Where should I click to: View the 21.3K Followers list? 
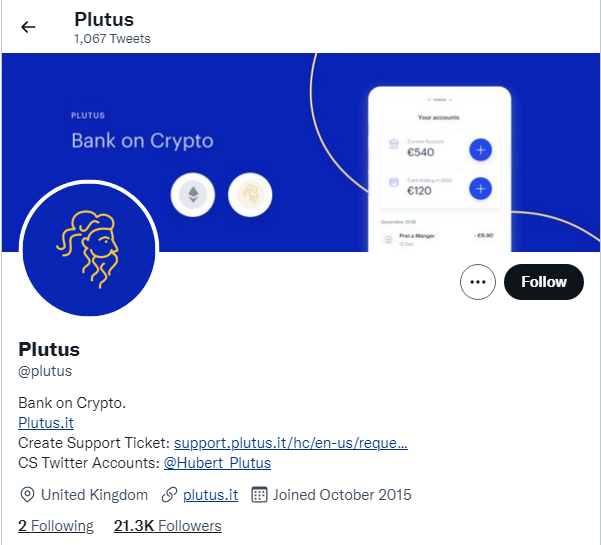167,526
